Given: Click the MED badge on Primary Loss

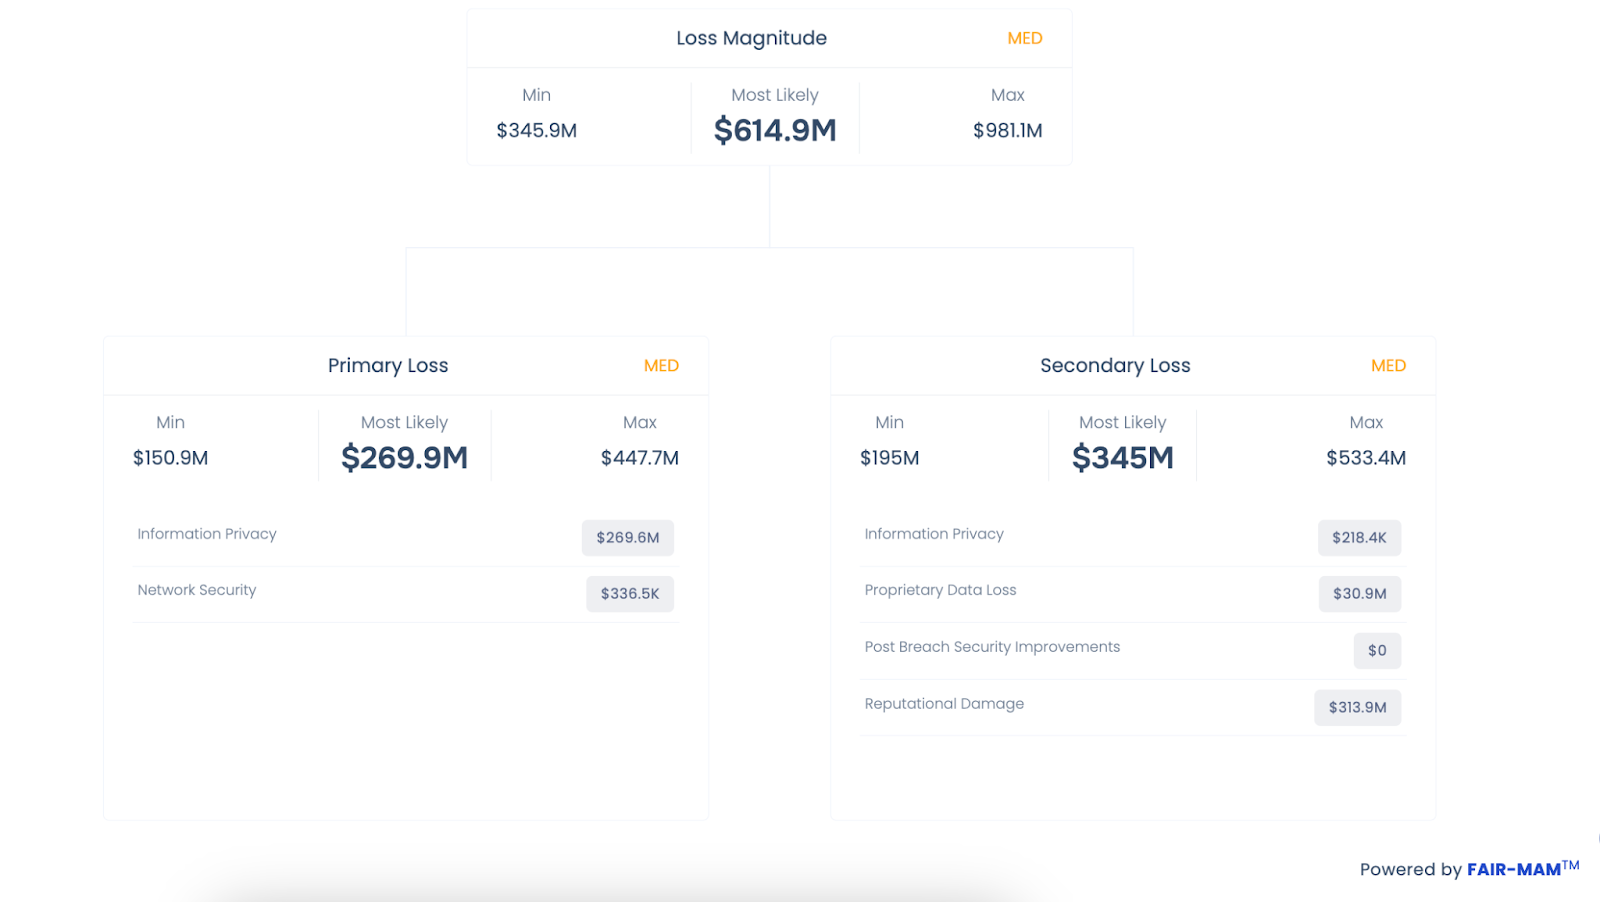Looking at the screenshot, I should pyautogui.click(x=661, y=366).
